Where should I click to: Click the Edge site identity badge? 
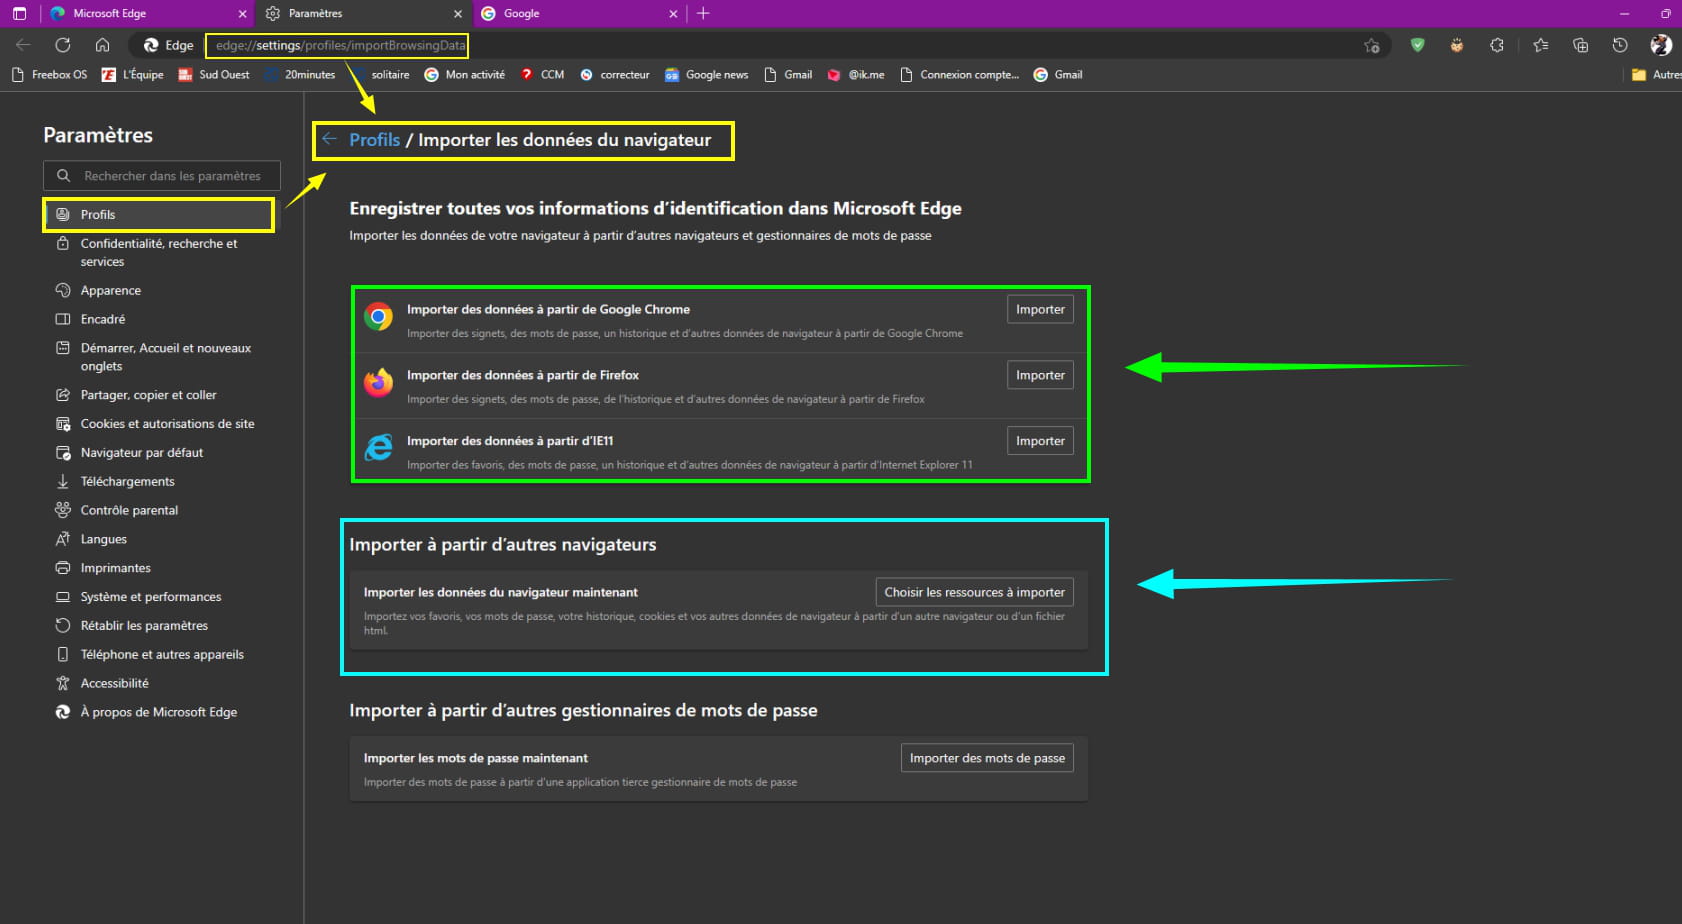[168, 45]
